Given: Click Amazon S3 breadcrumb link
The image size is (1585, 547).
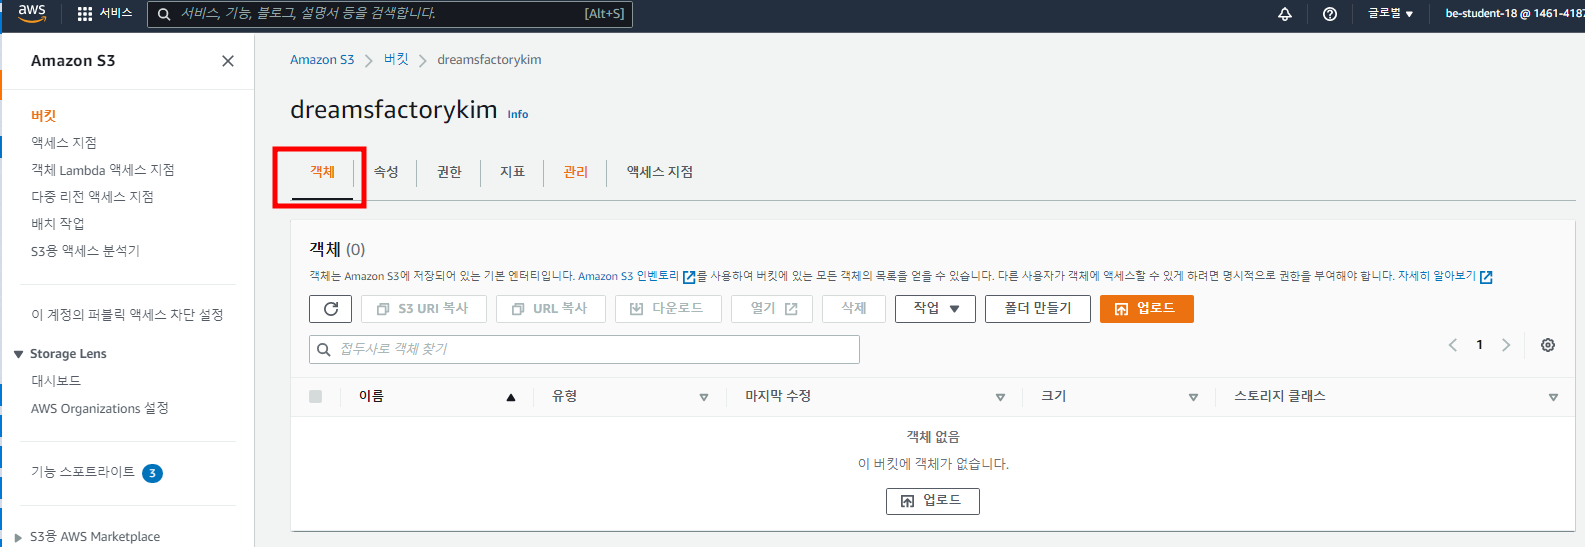Looking at the screenshot, I should 322,60.
